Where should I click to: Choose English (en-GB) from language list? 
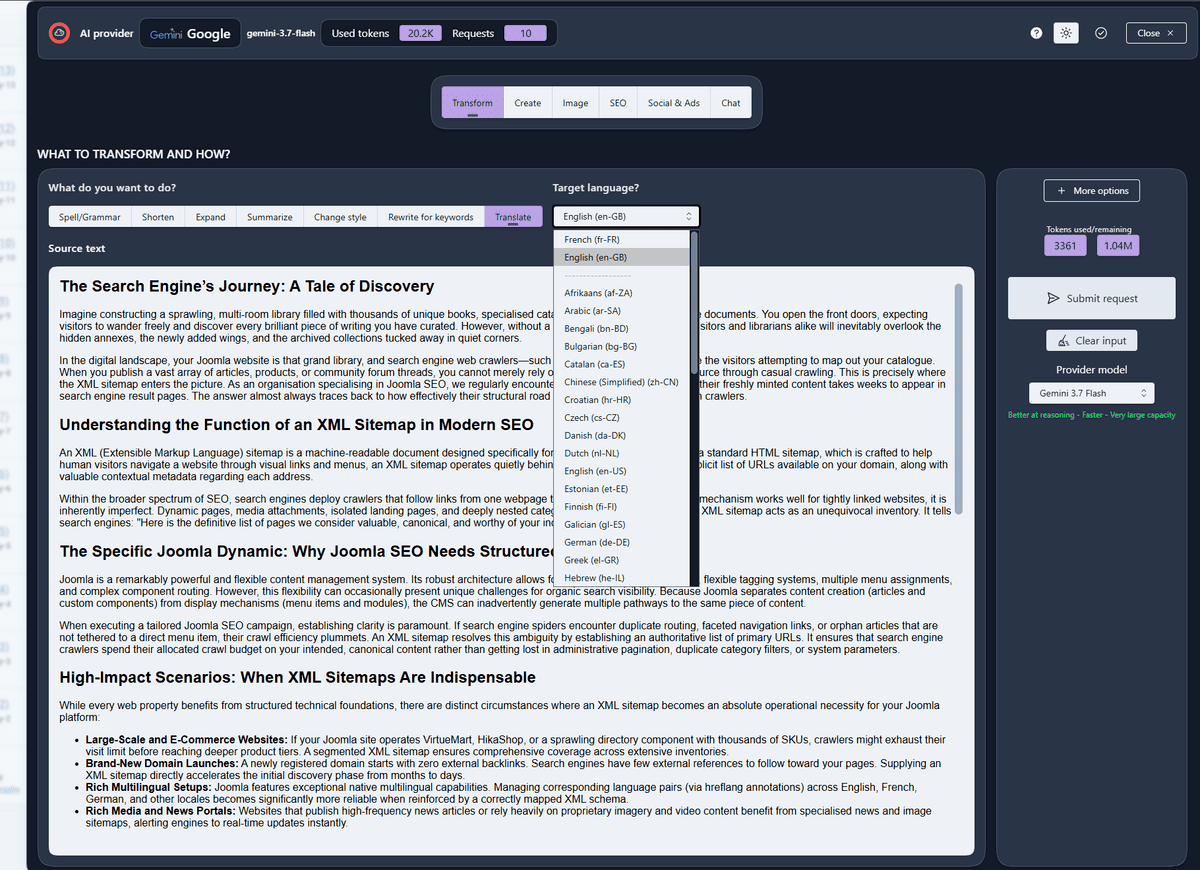[x=621, y=257]
